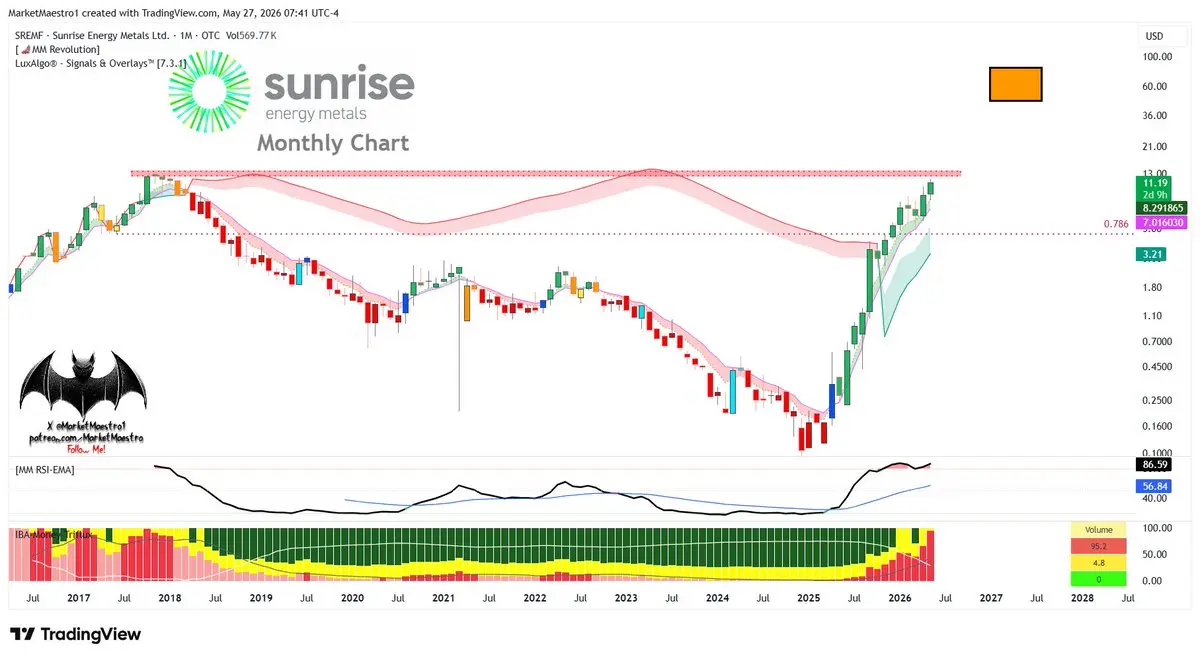Screen dimensions: 1200x659
Task: Click the 2024 label on the time axis
Action: [x=717, y=597]
